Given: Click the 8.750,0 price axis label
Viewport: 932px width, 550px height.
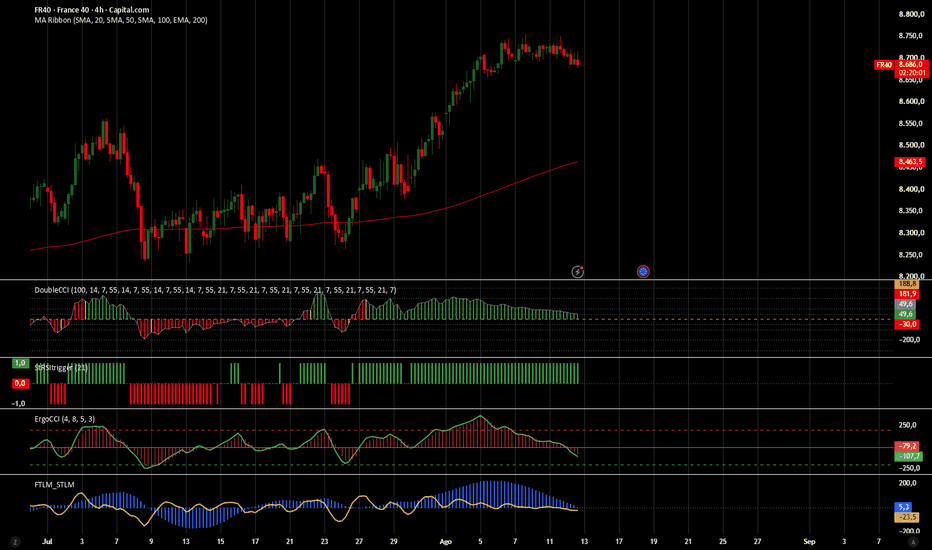Looking at the screenshot, I should 911,36.
